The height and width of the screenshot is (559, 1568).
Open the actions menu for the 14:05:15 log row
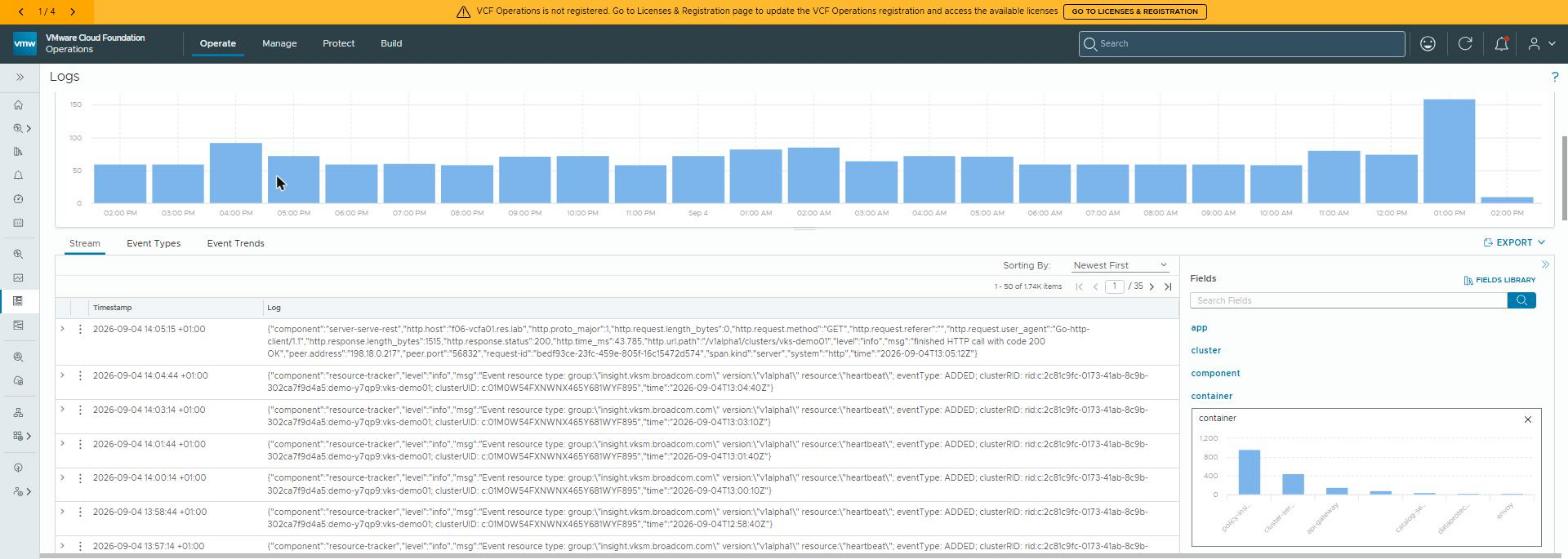(x=80, y=329)
